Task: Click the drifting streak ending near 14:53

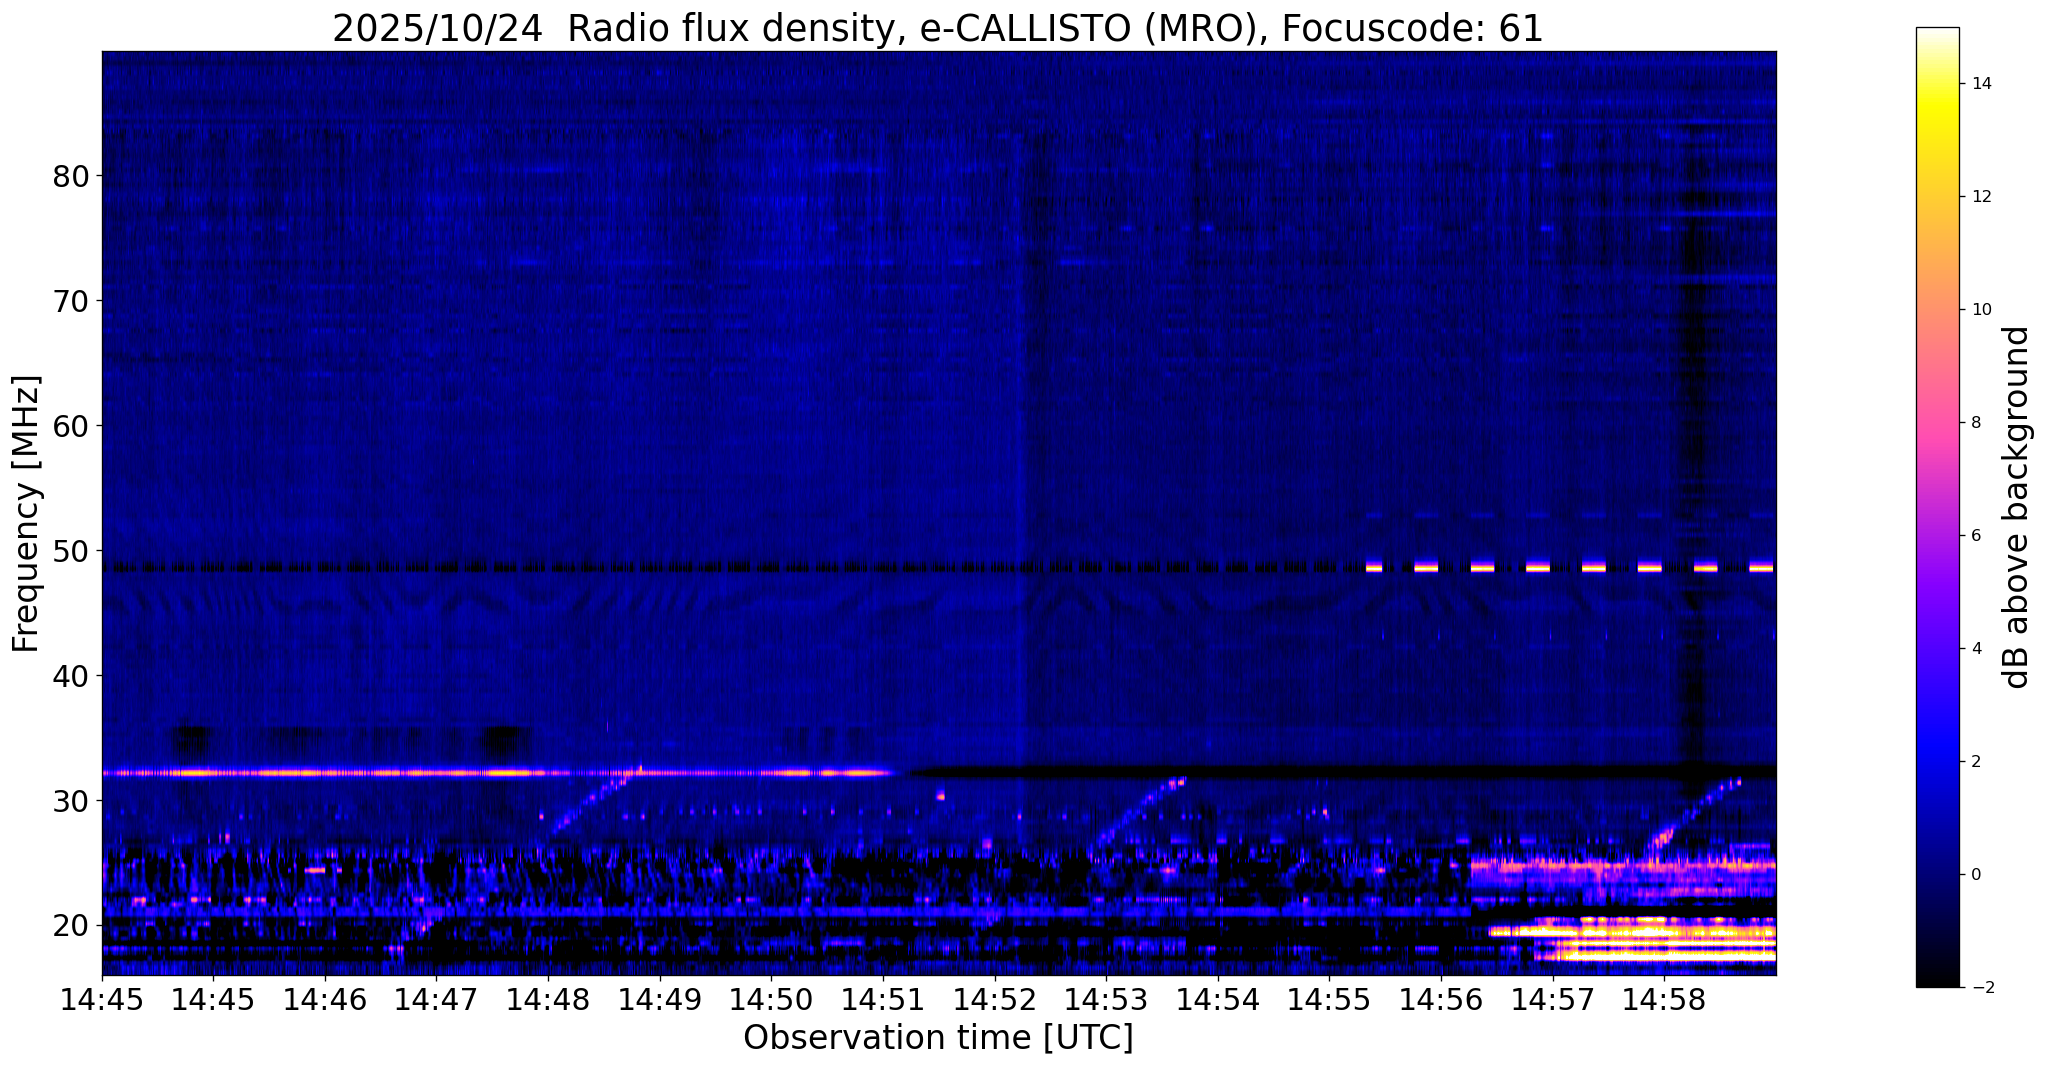Action: point(1137,813)
